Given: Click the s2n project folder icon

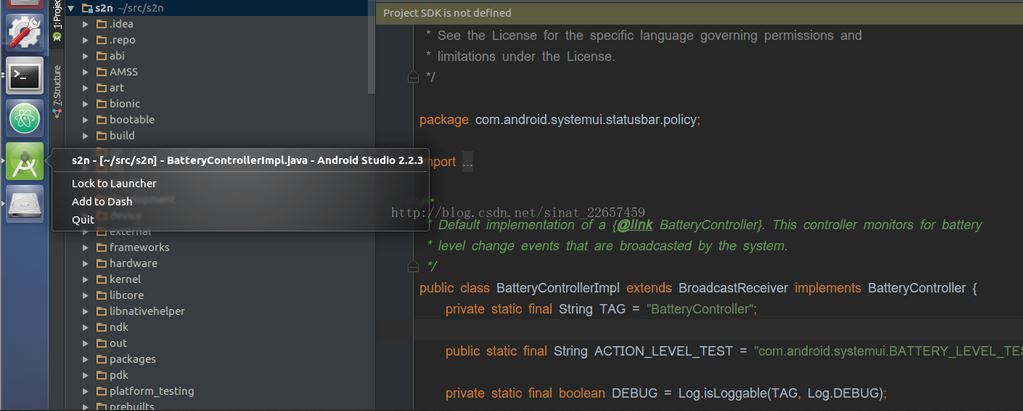Looking at the screenshot, I should (87, 8).
